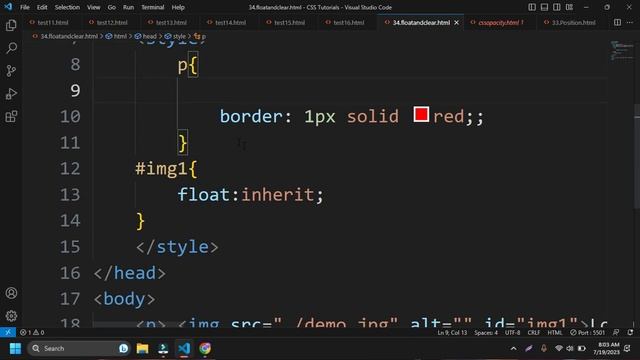
Task: Click the VS Code logo in title bar
Action: 8,7
